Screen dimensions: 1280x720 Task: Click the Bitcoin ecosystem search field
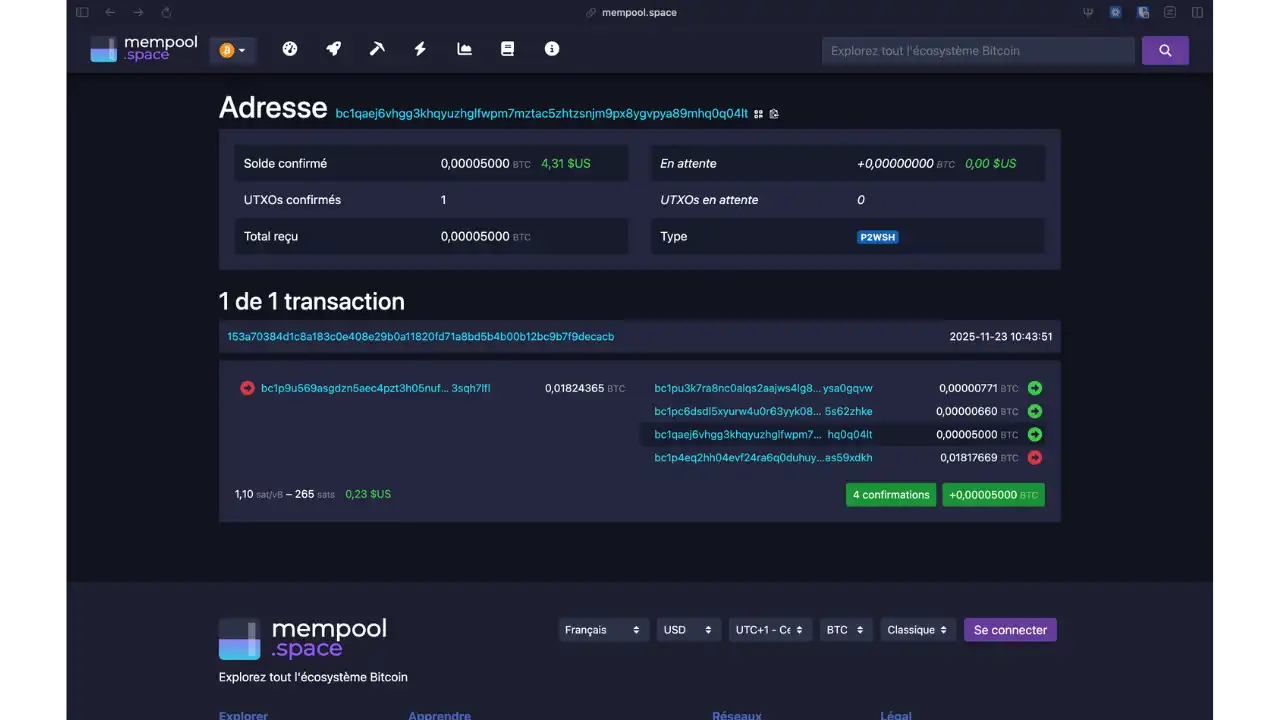pyautogui.click(x=978, y=50)
